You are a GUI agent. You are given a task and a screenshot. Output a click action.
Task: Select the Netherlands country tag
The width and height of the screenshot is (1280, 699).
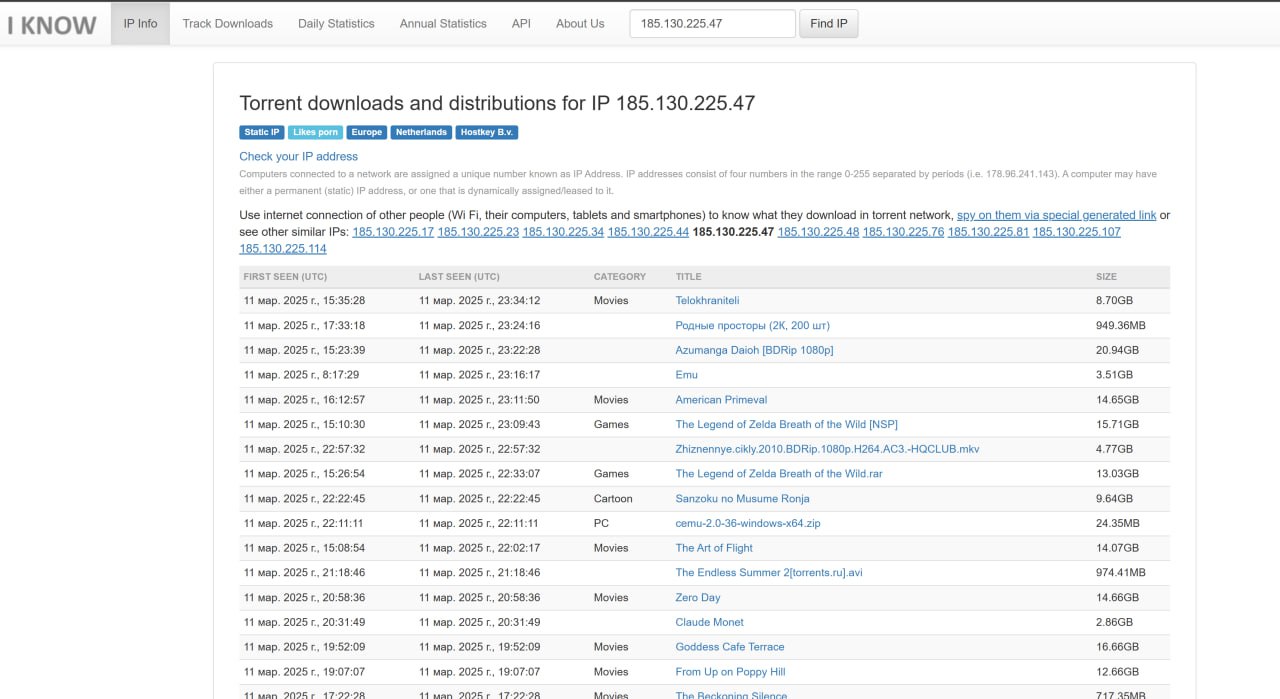[x=421, y=132]
